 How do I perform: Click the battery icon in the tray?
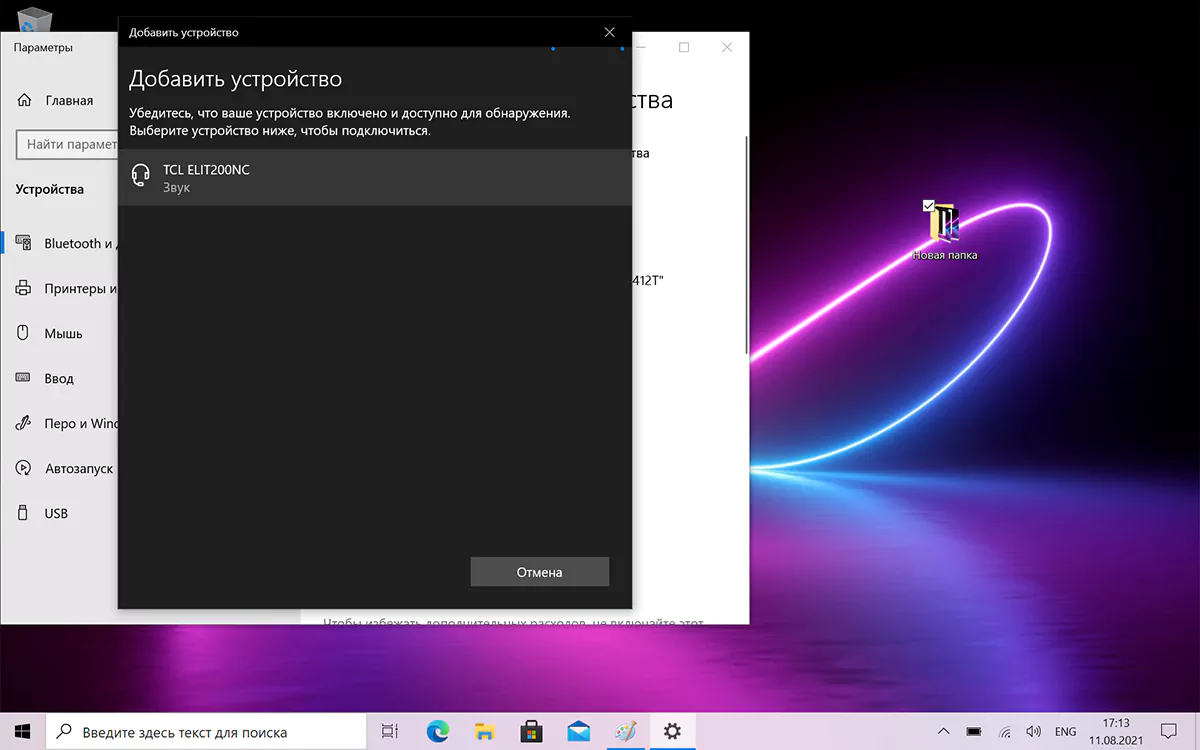coord(974,731)
